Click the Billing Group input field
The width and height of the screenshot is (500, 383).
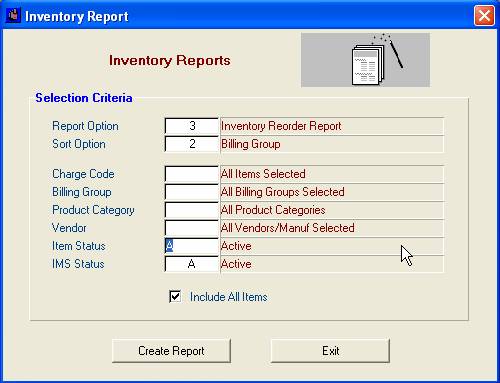click(x=192, y=192)
